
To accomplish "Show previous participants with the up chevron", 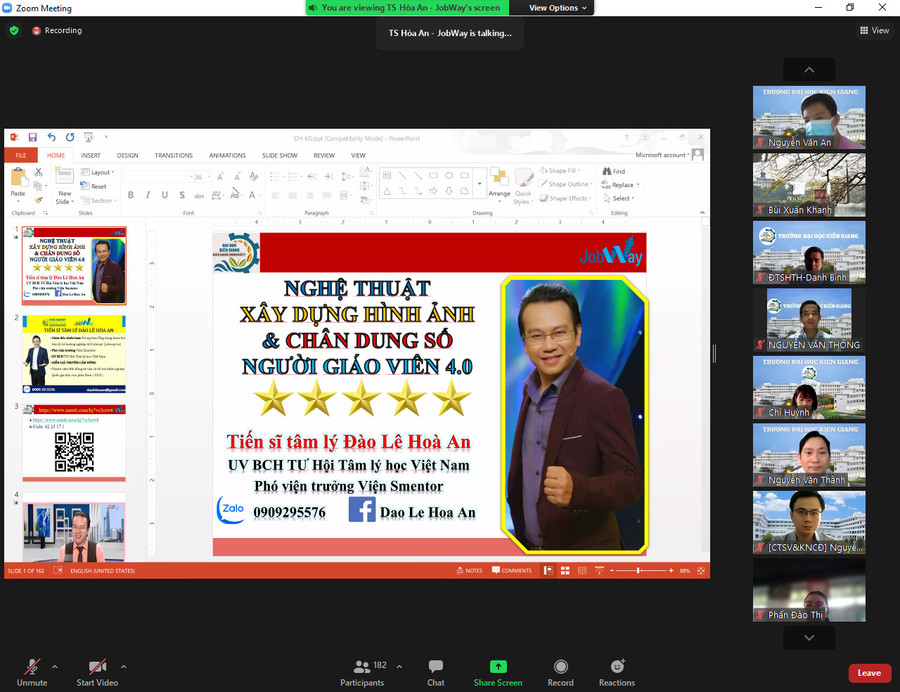I will pyautogui.click(x=809, y=69).
